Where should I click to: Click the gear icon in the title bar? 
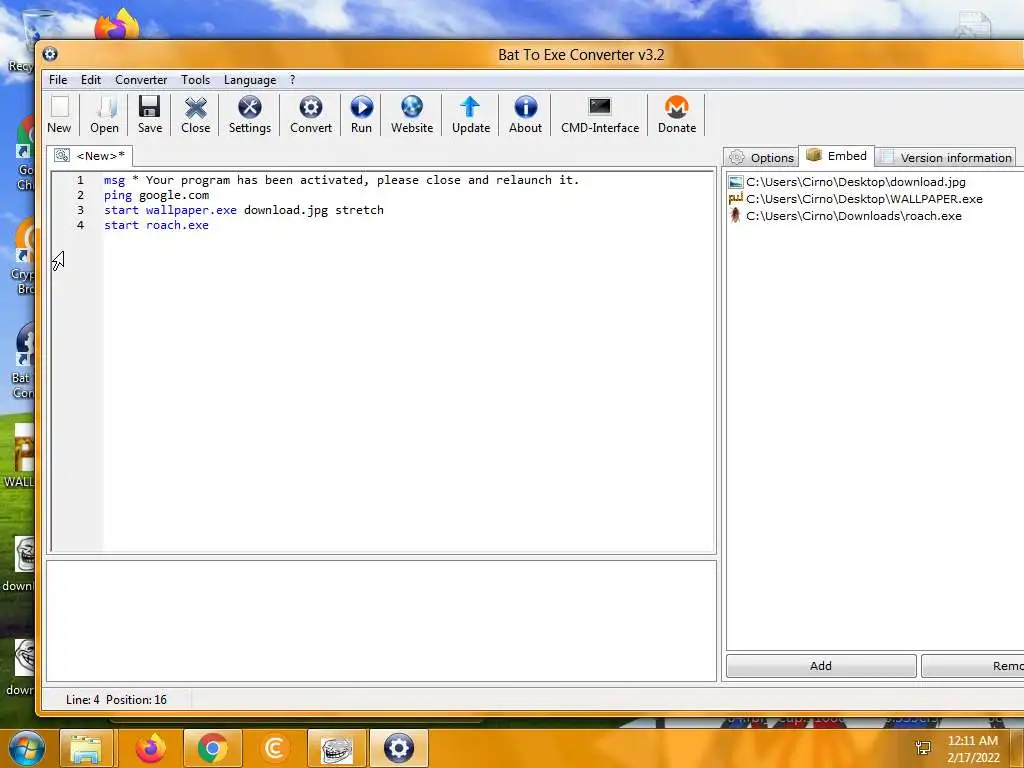[50, 54]
